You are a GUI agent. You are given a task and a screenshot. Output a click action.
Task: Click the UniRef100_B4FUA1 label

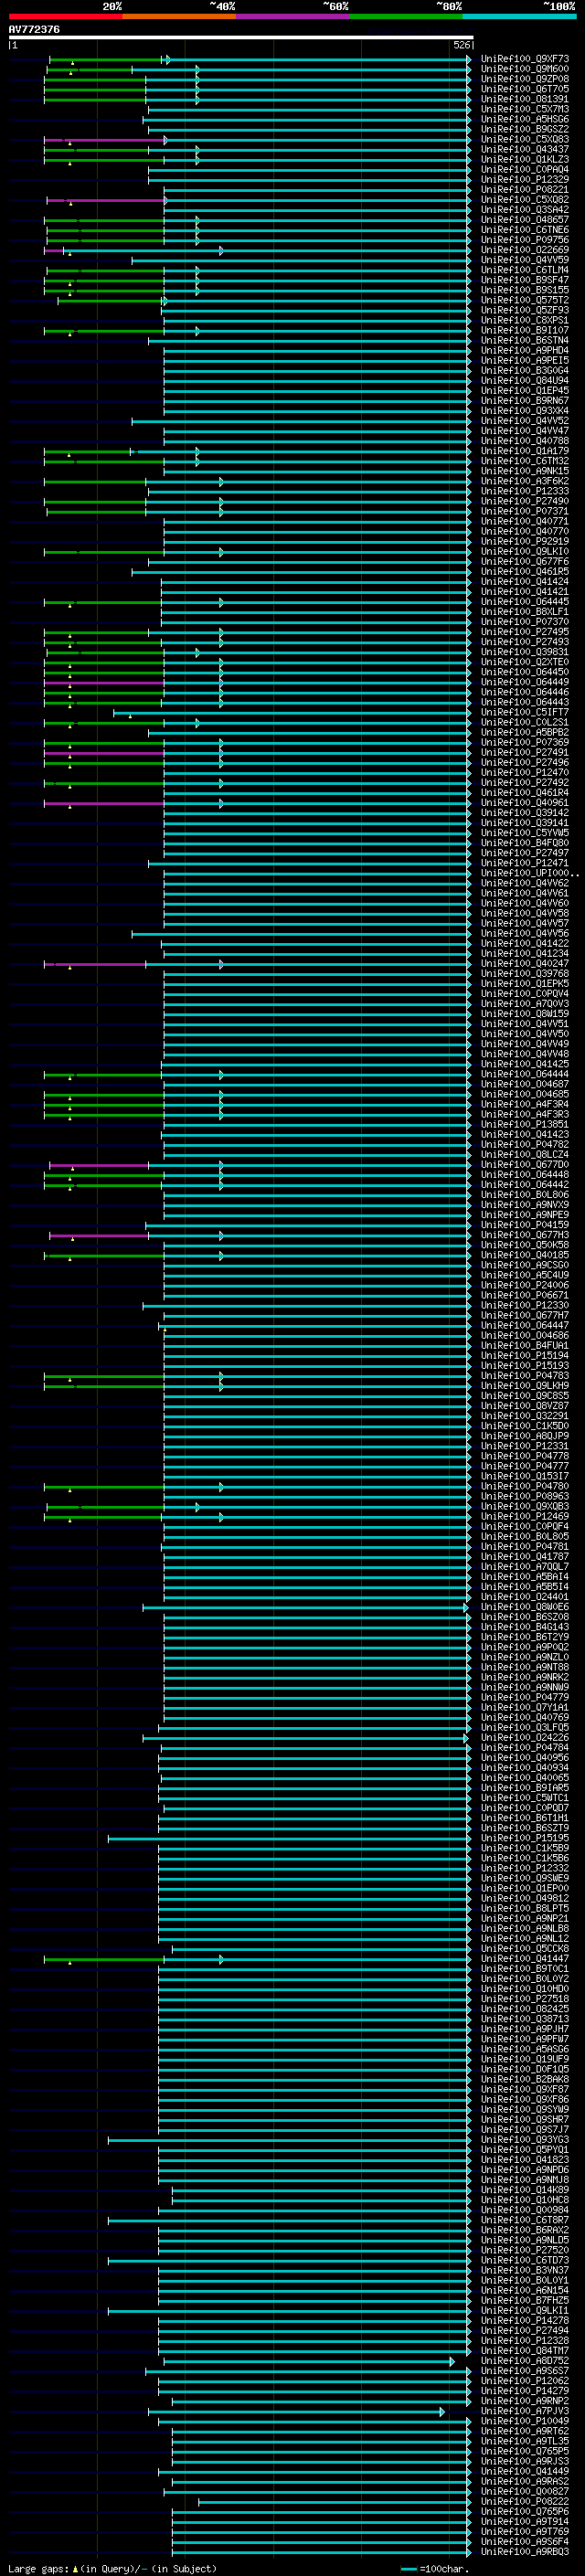point(524,1346)
